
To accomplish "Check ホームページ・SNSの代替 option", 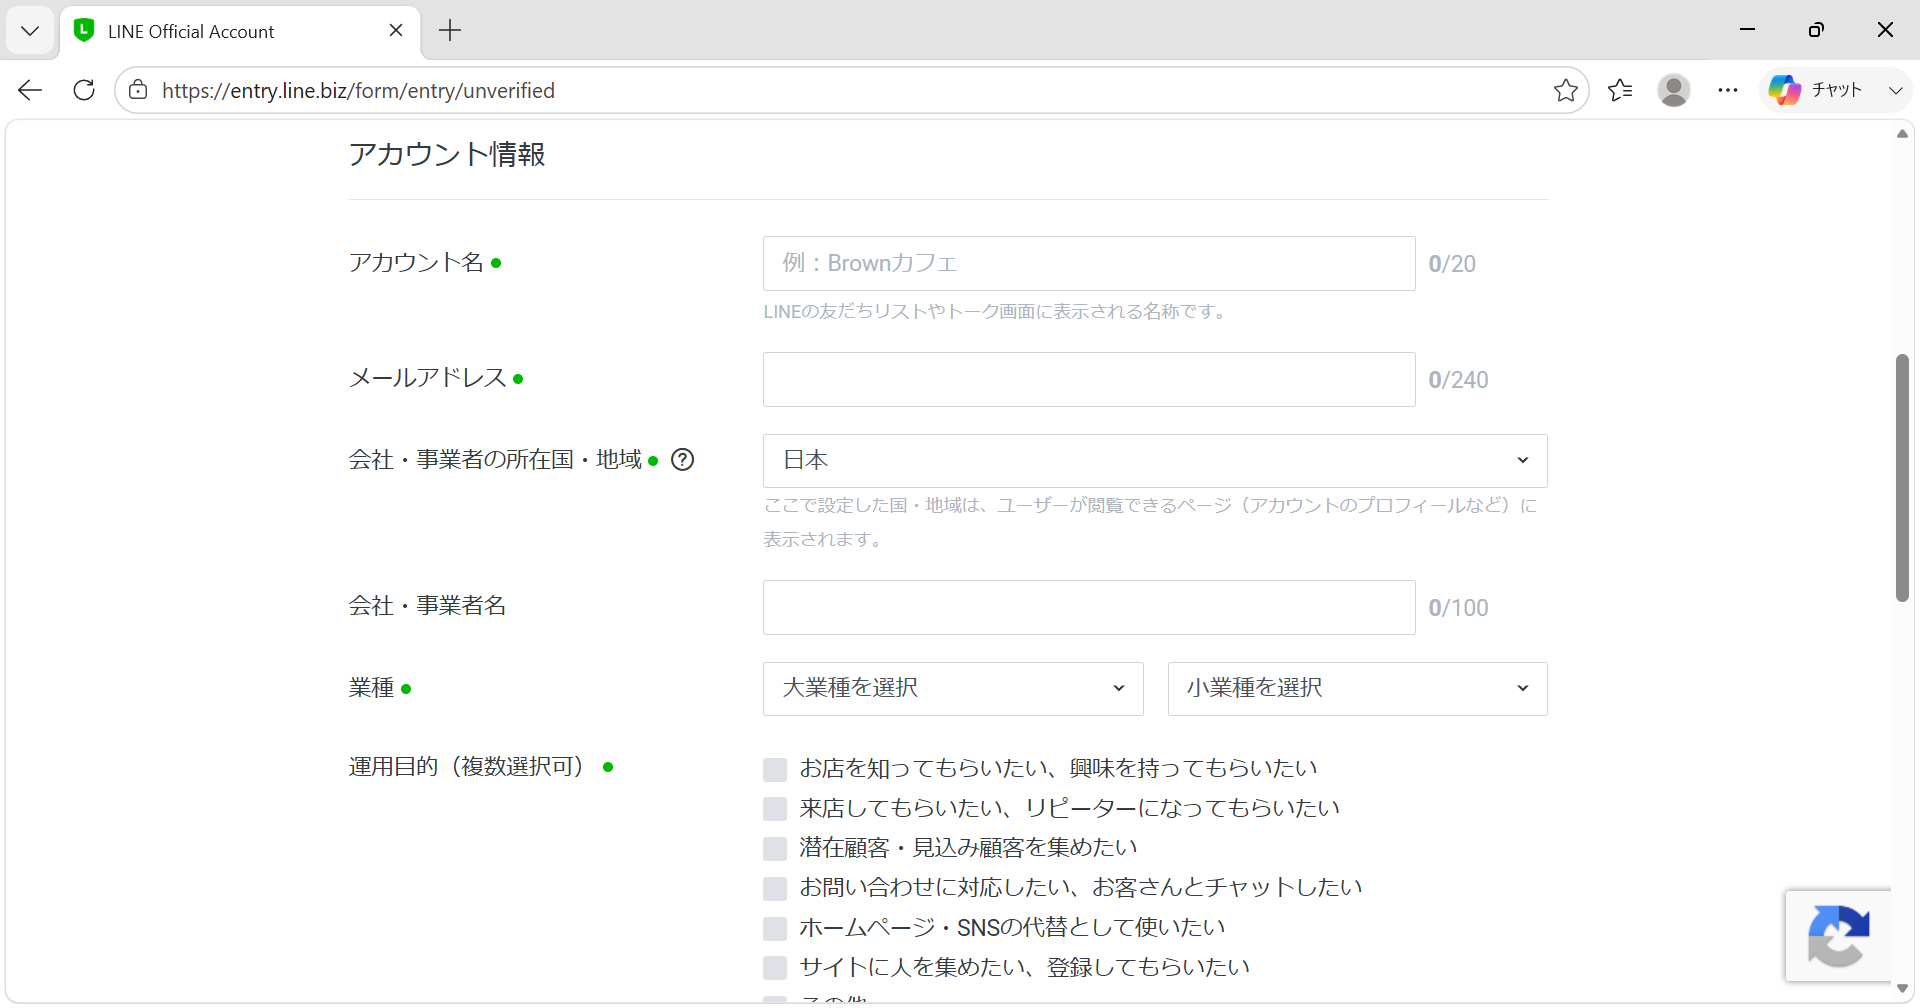I will (775, 928).
